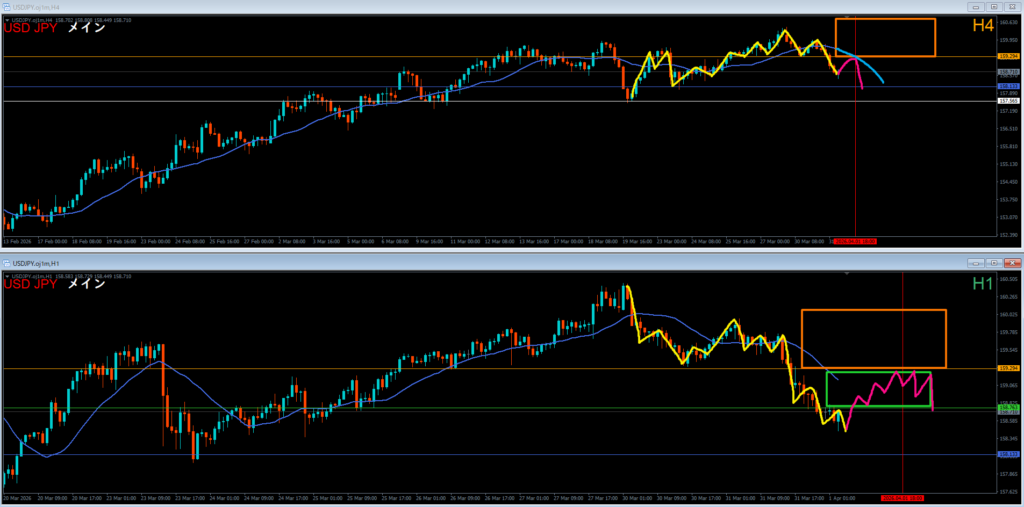Image resolution: width=1024 pixels, height=507 pixels.
Task: Toggle one-click trading arrow in H4 chart
Action: (x=7, y=19)
